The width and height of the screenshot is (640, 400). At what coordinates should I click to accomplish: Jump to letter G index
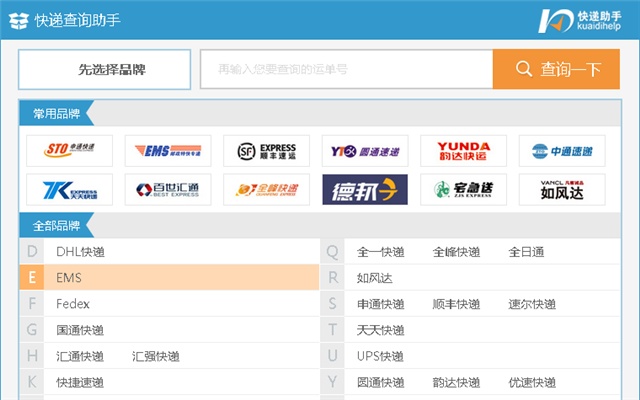click(x=32, y=330)
